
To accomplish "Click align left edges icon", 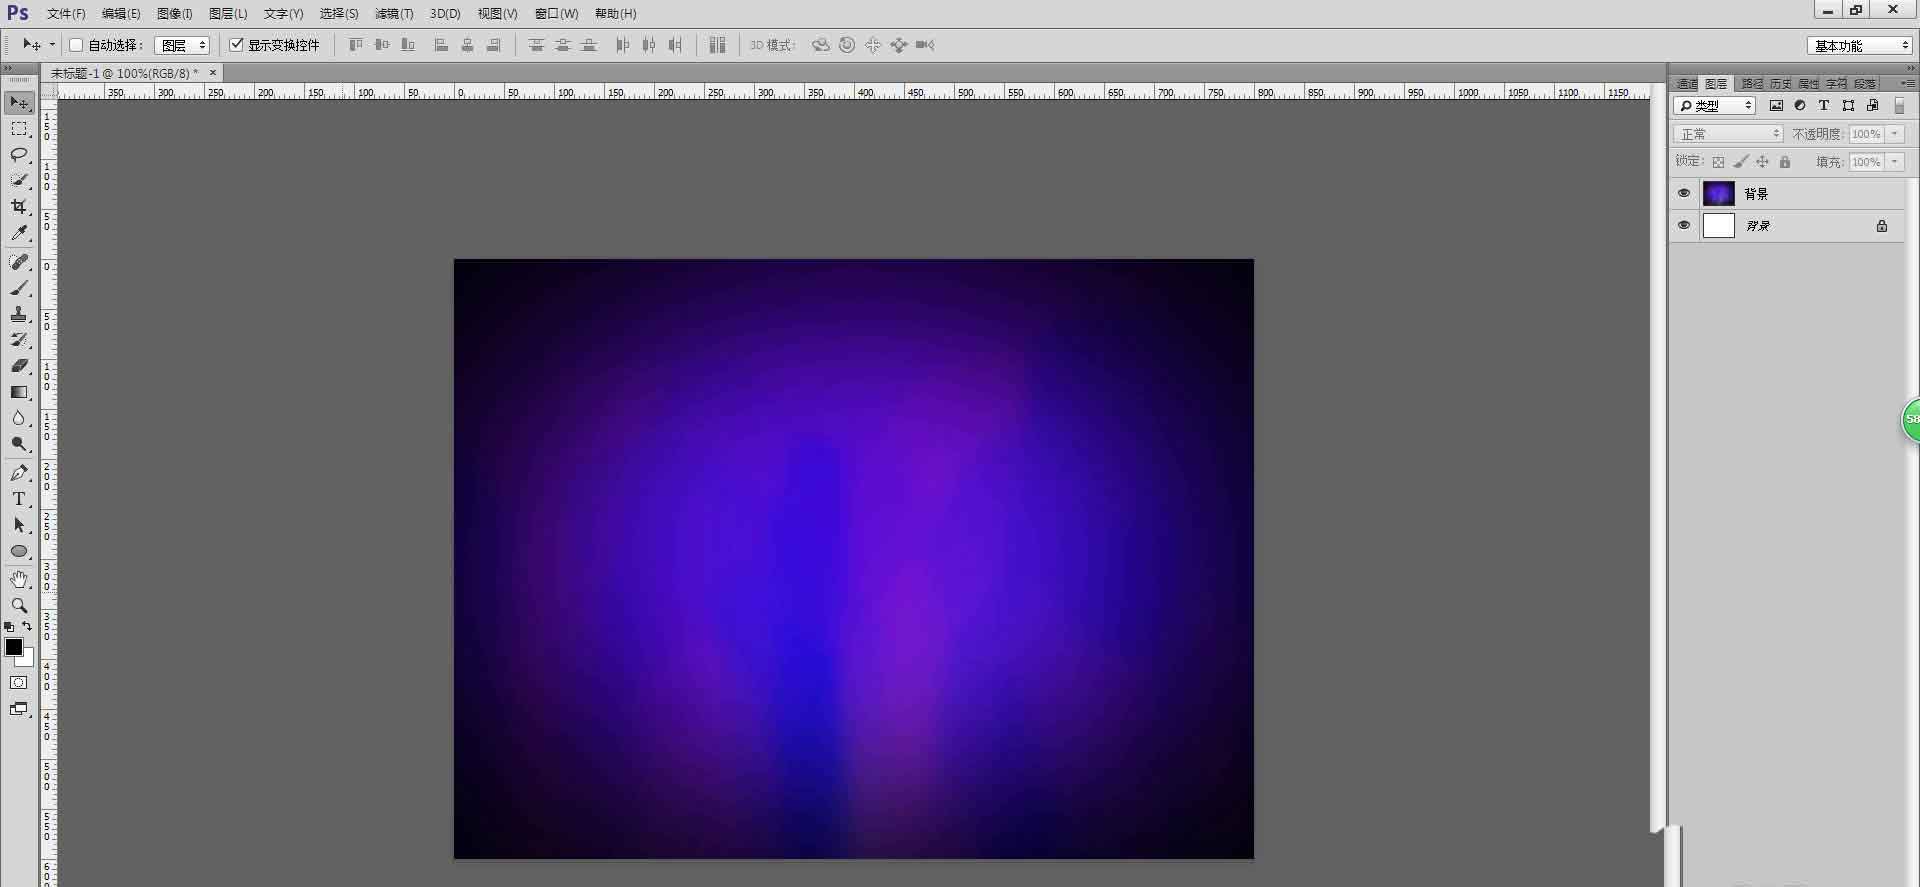I will [x=440, y=45].
